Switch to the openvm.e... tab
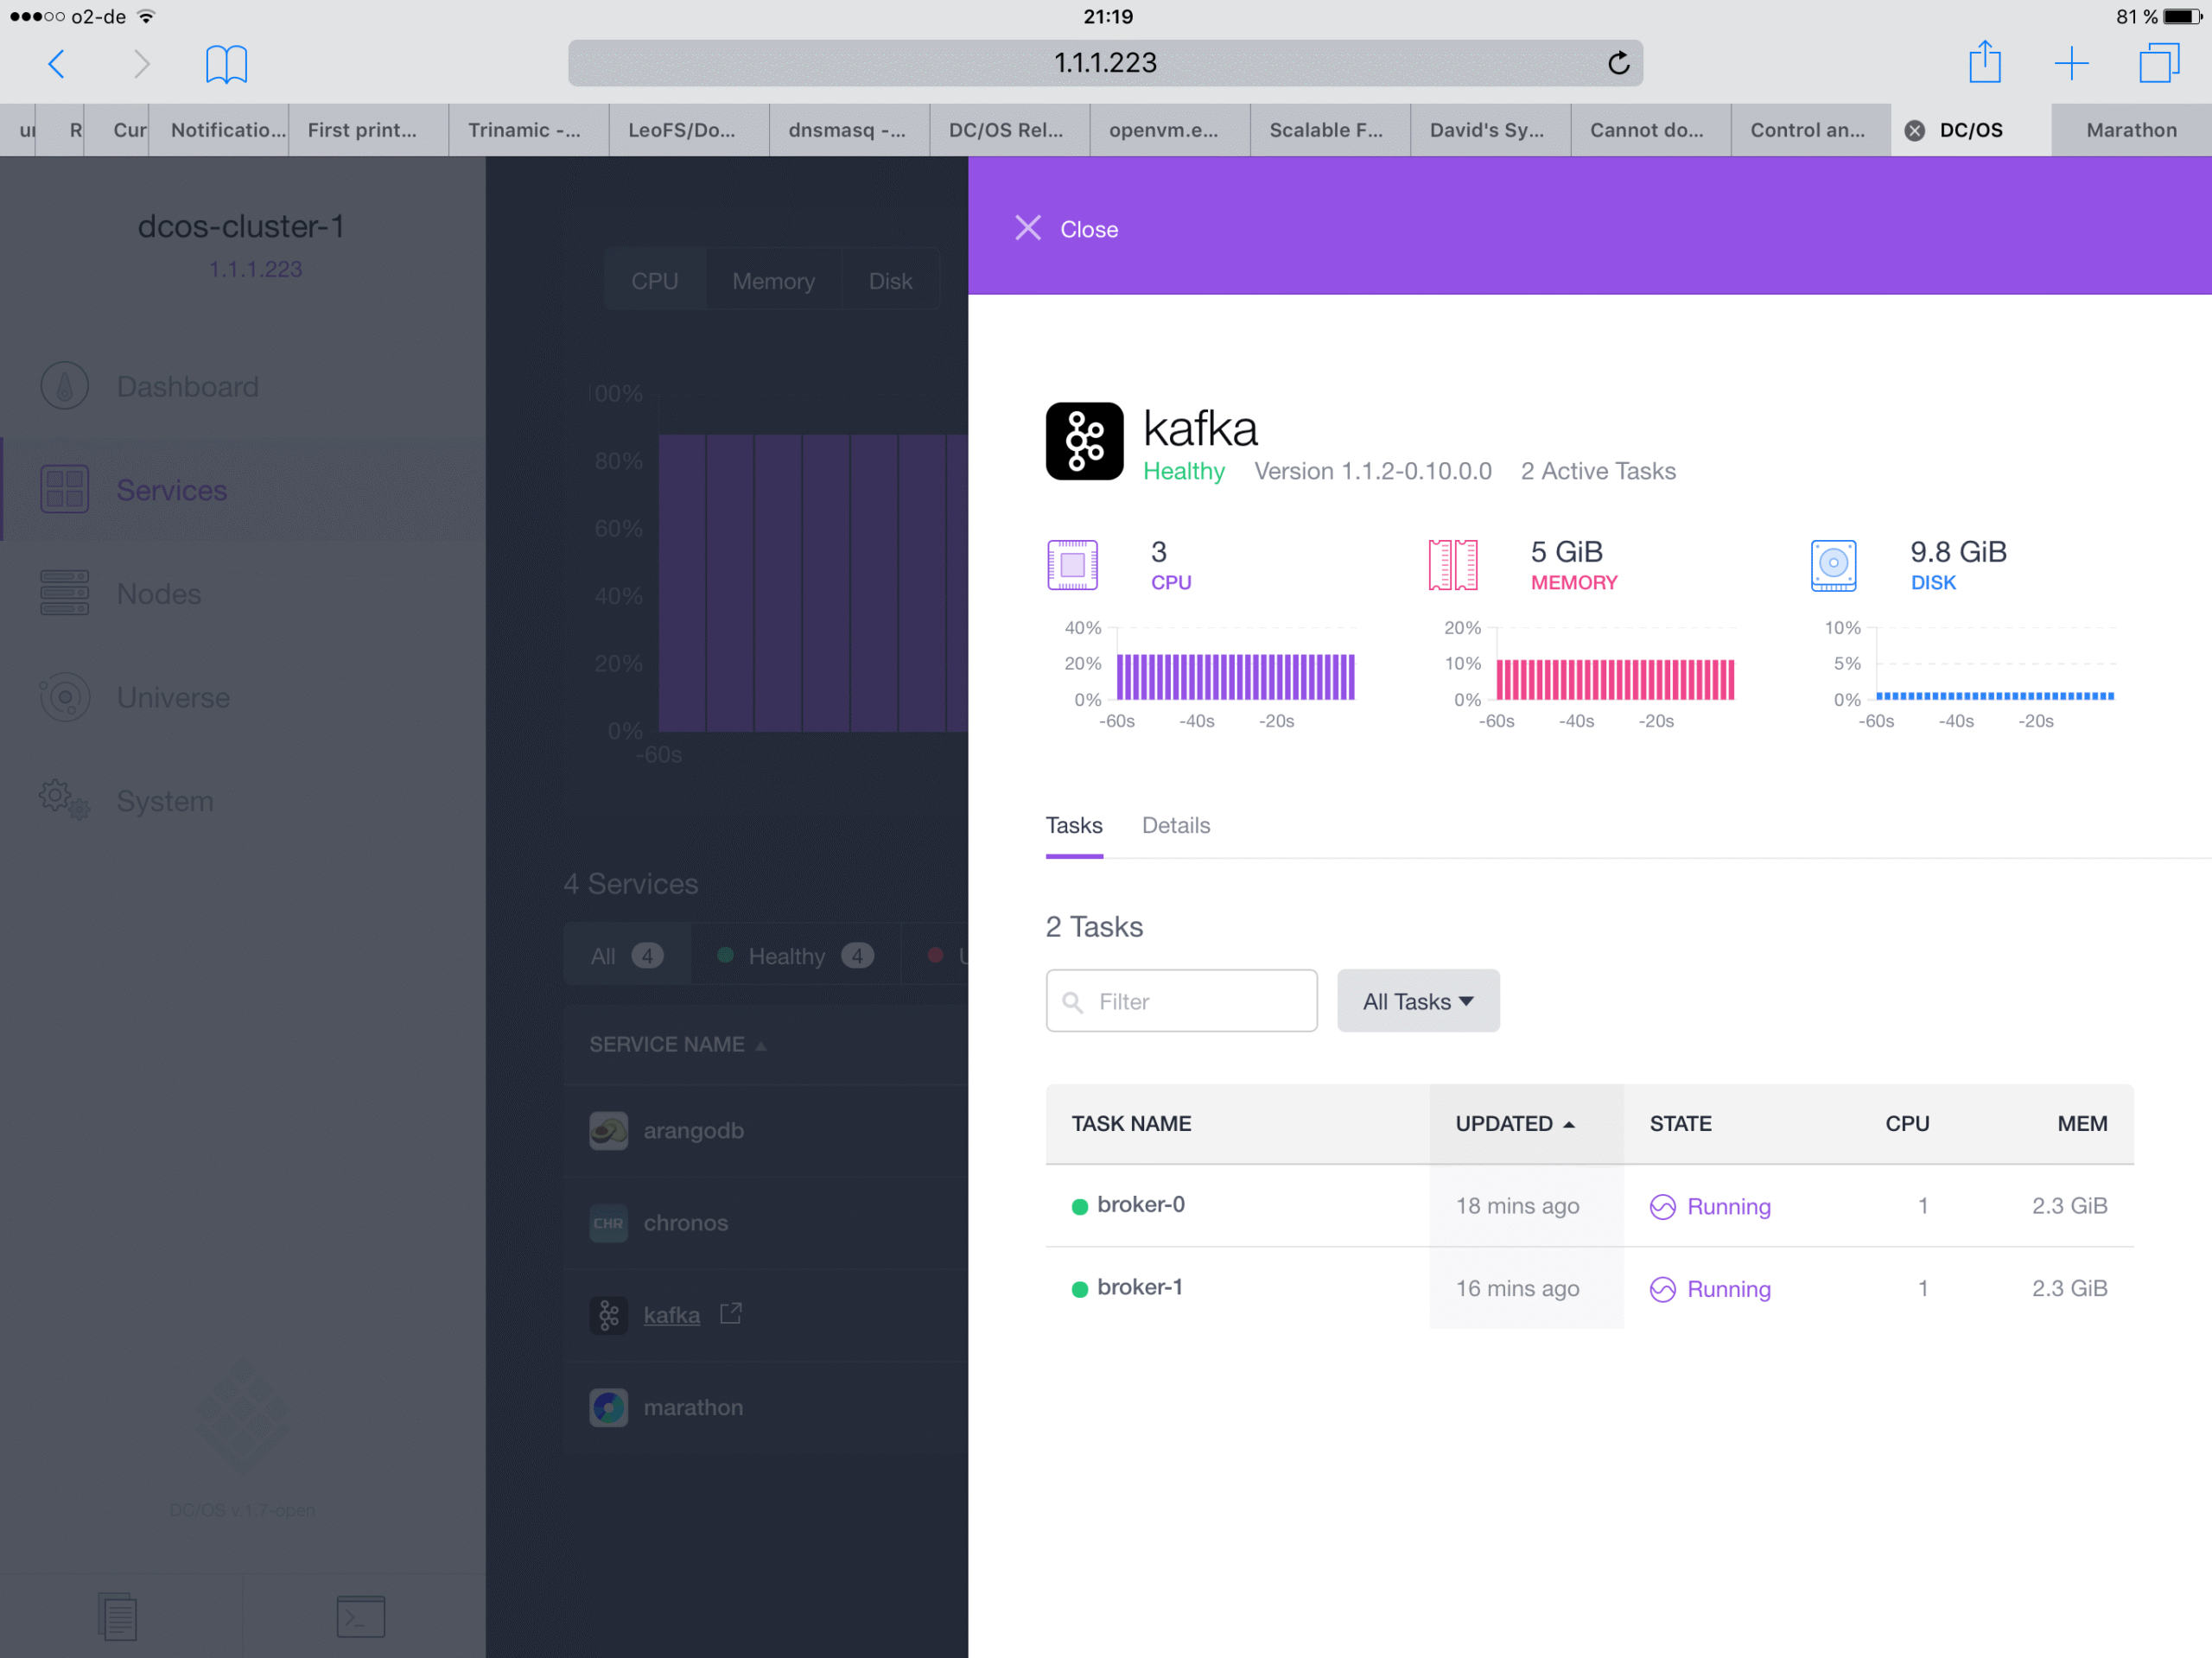This screenshot has width=2212, height=1658. tap(1169, 130)
